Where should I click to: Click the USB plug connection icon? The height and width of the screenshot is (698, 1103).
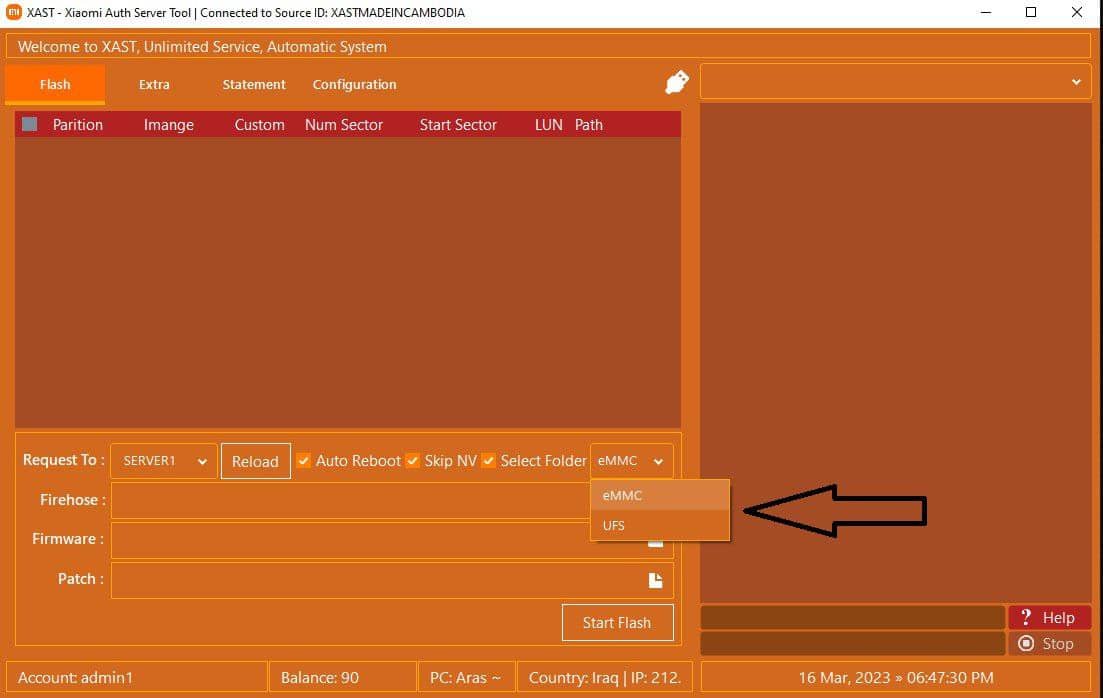677,82
